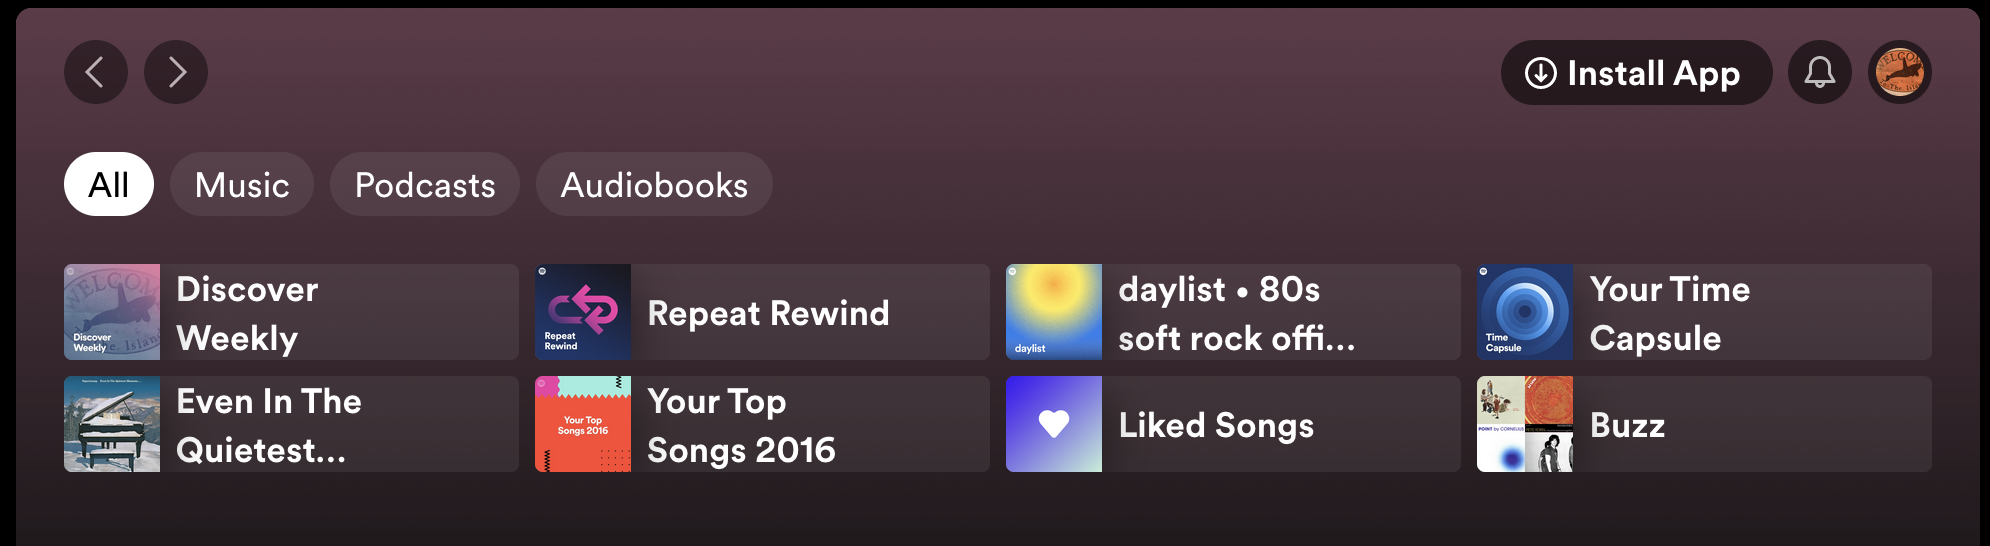The width and height of the screenshot is (1990, 546).
Task: Click the Repeat Rewind cover art
Action: (x=583, y=312)
